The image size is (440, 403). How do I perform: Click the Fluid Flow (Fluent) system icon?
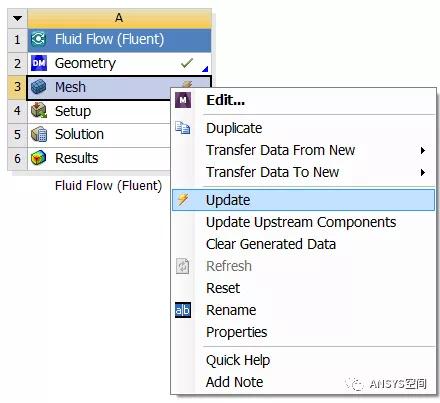click(39, 39)
